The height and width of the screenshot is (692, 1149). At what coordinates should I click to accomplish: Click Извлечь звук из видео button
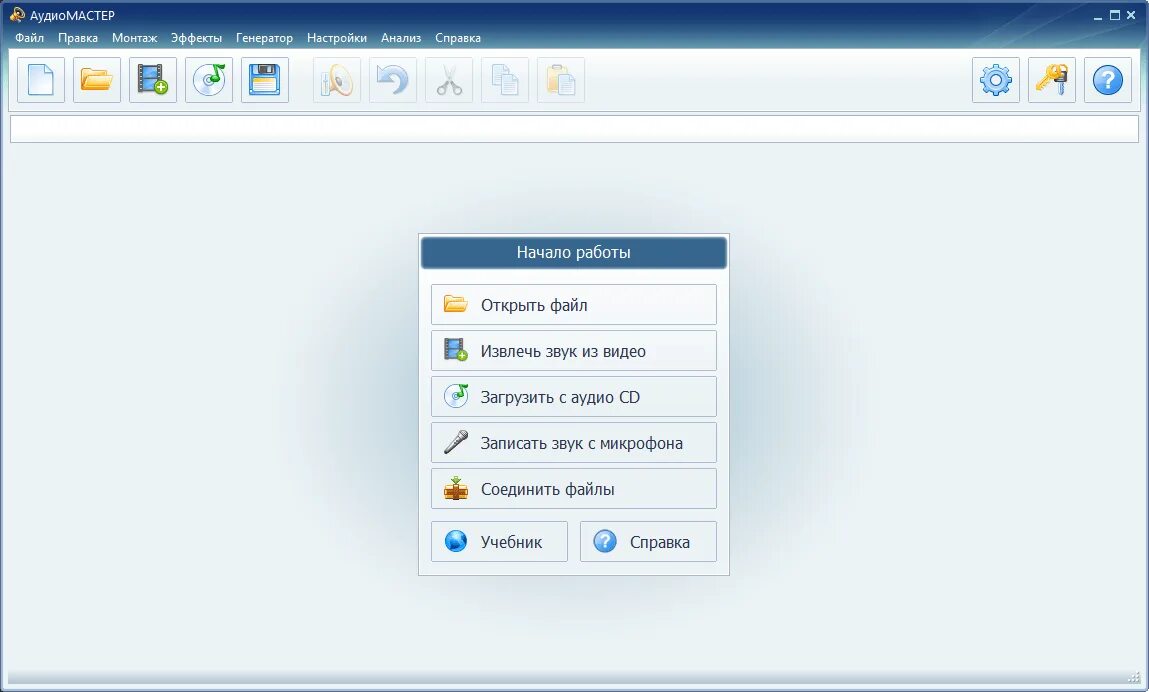point(574,351)
